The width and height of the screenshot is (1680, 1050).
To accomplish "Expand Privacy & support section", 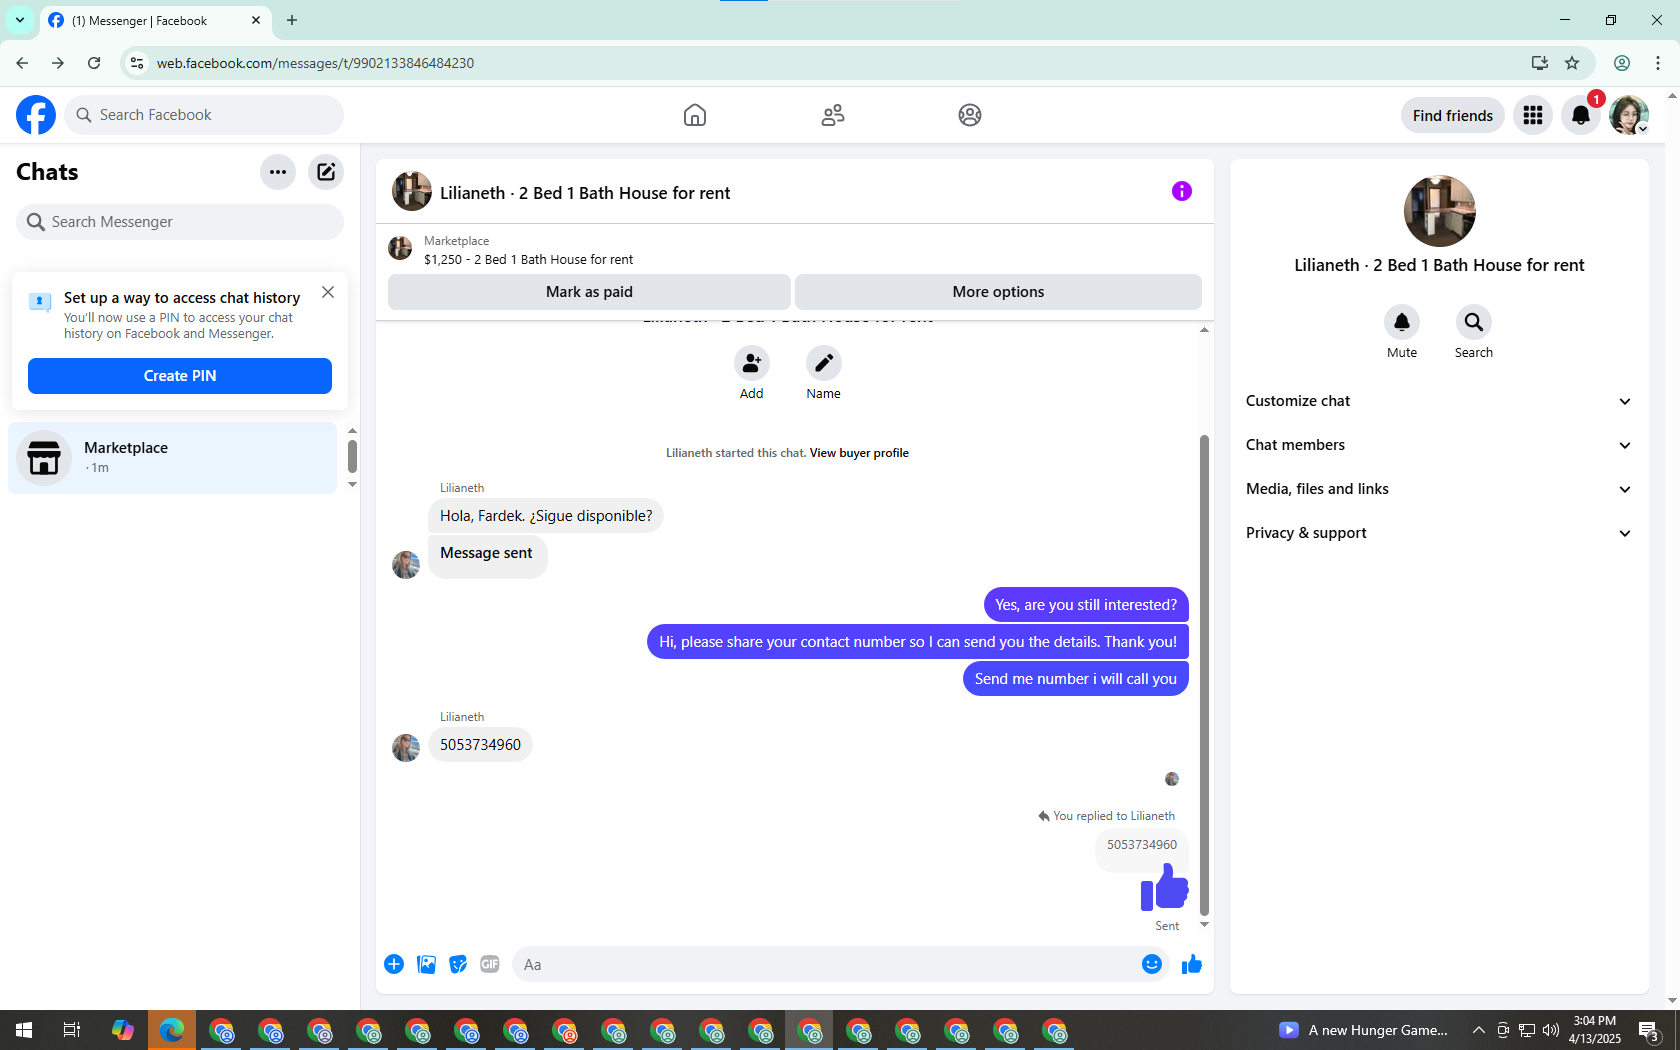I will pos(1439,533).
